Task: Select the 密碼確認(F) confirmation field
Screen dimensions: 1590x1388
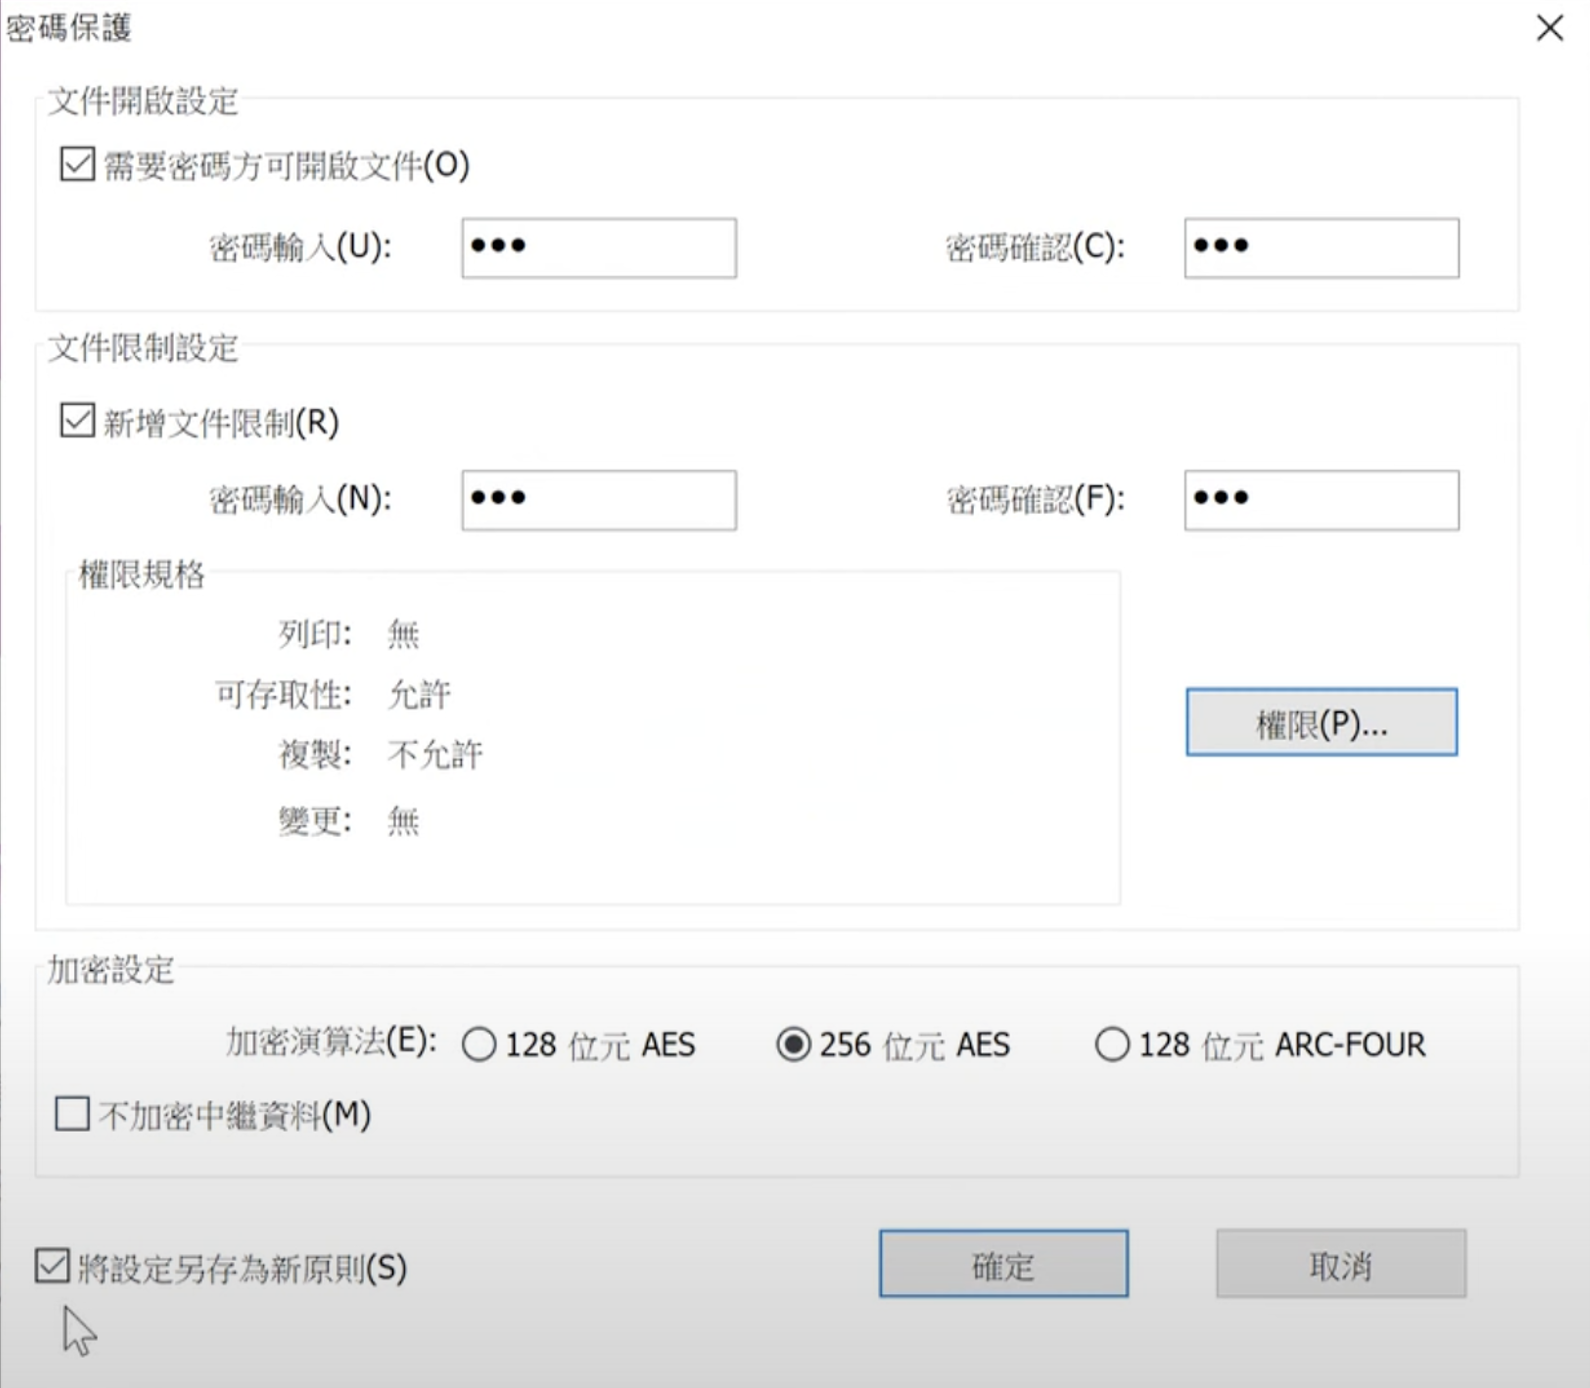Action: pyautogui.click(x=1320, y=500)
